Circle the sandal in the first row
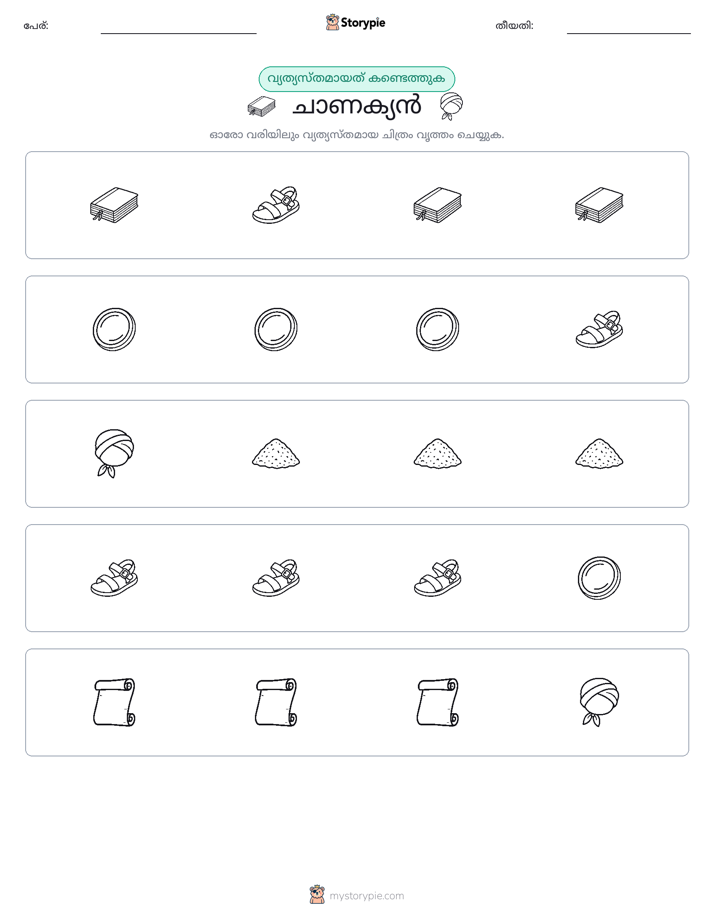 point(276,205)
